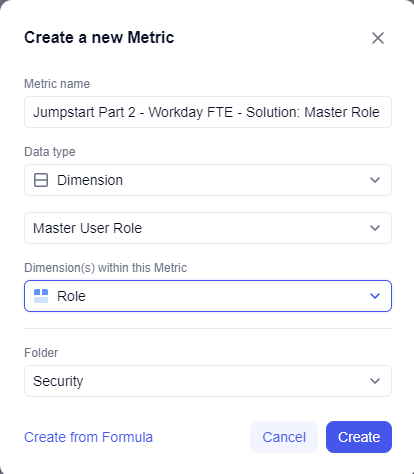Screen dimensions: 414x474
Task: Click the Dimension(s) within this Metric label
Action: tap(105, 268)
